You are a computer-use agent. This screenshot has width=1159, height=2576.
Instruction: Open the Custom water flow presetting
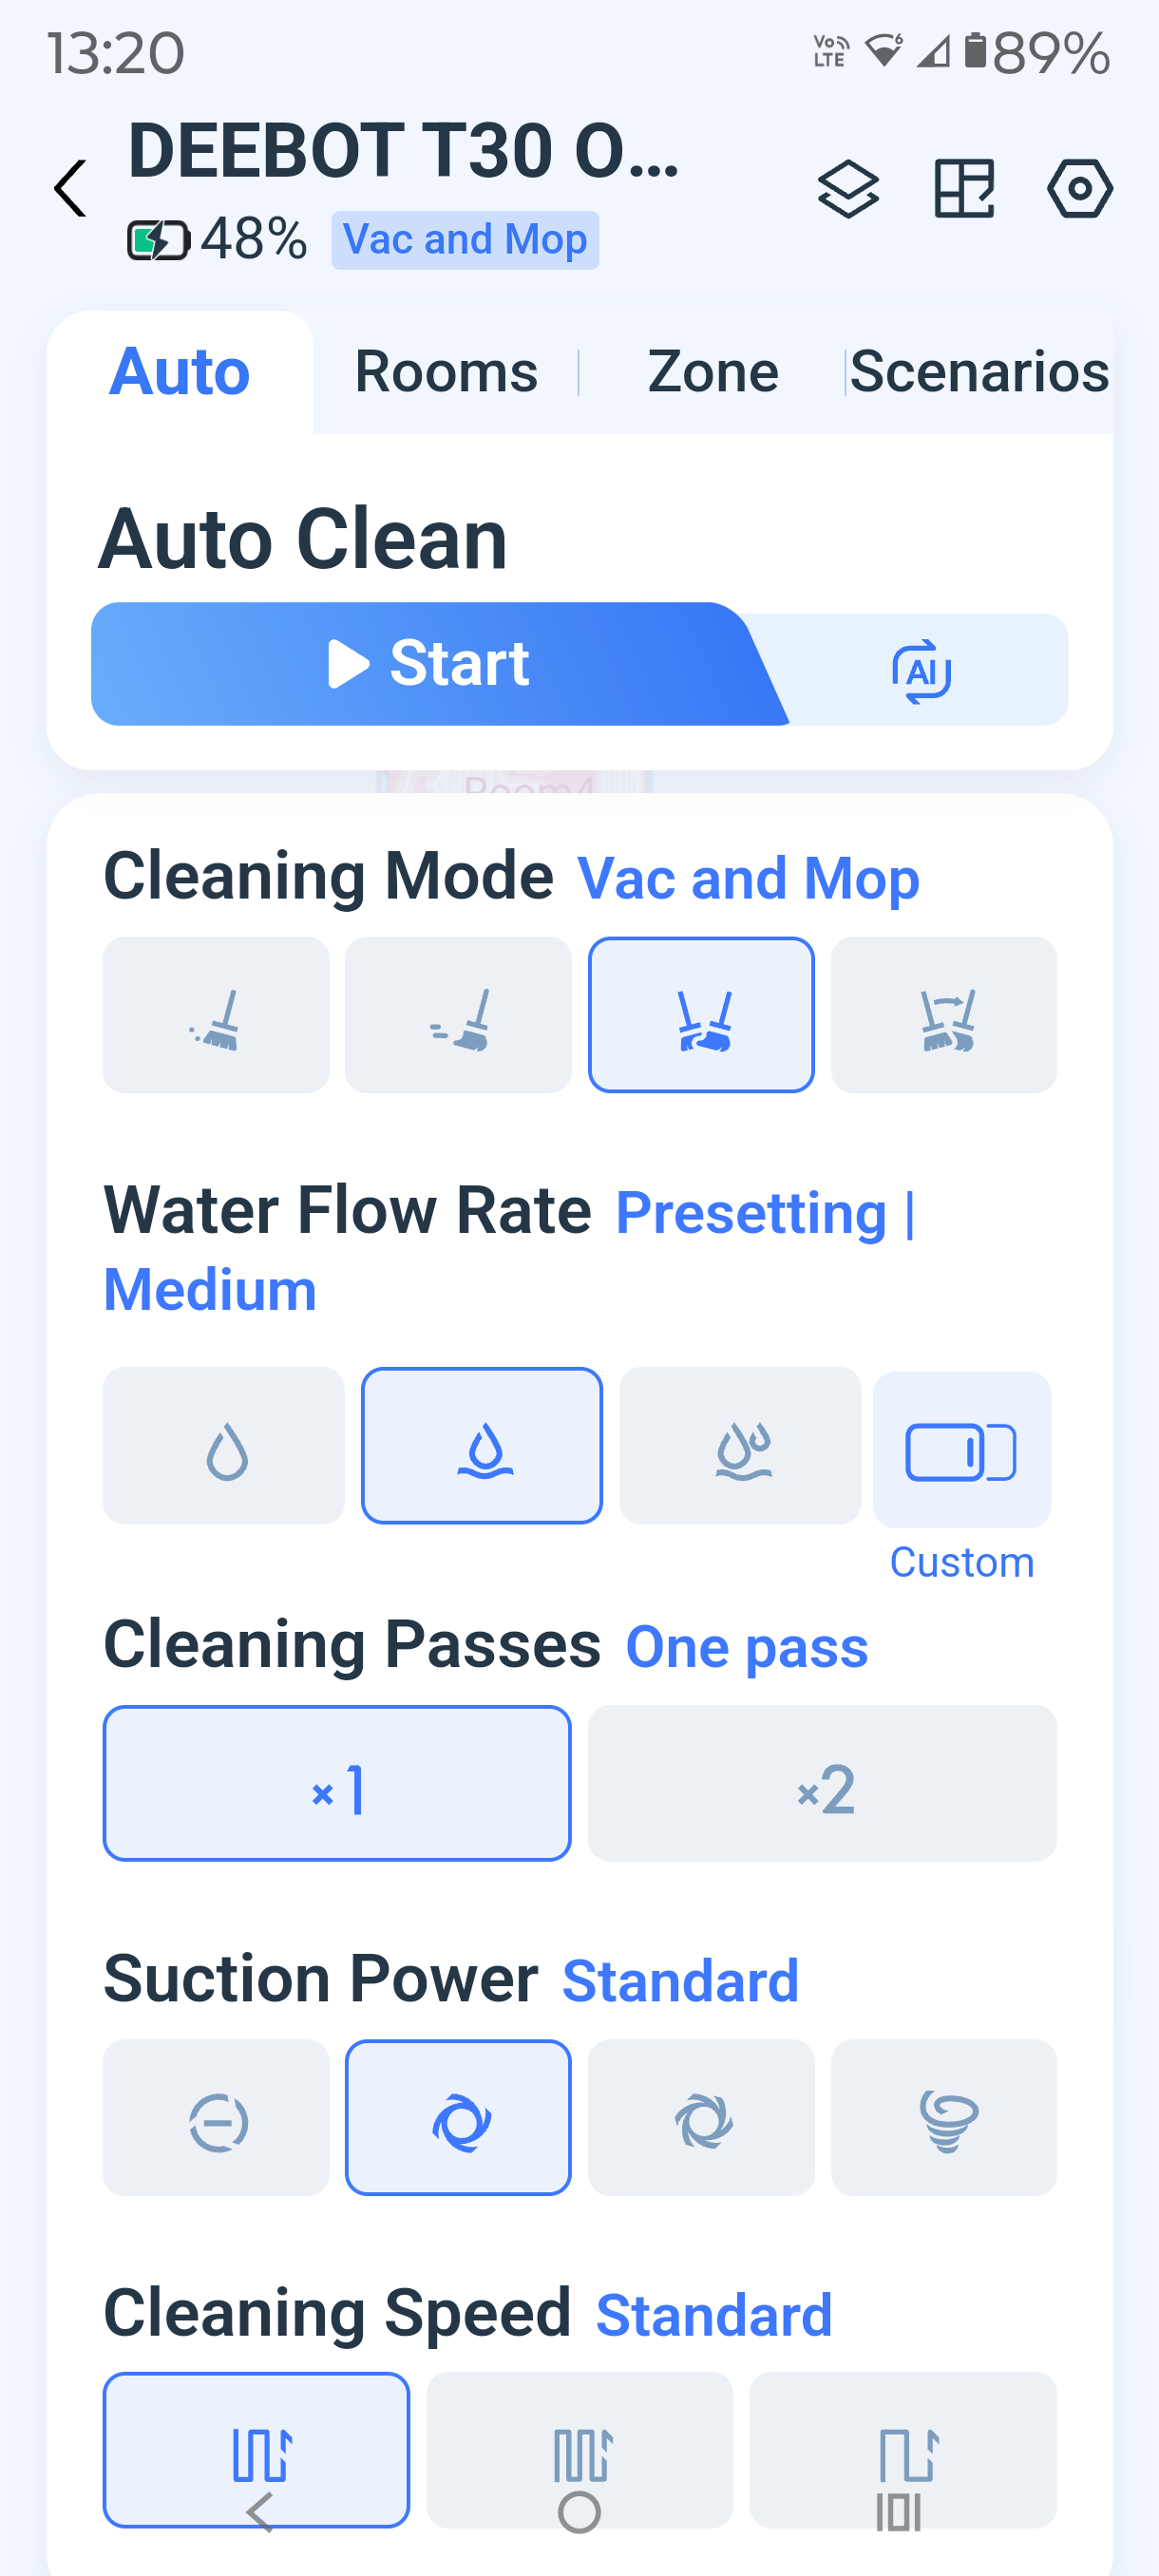click(x=962, y=1451)
